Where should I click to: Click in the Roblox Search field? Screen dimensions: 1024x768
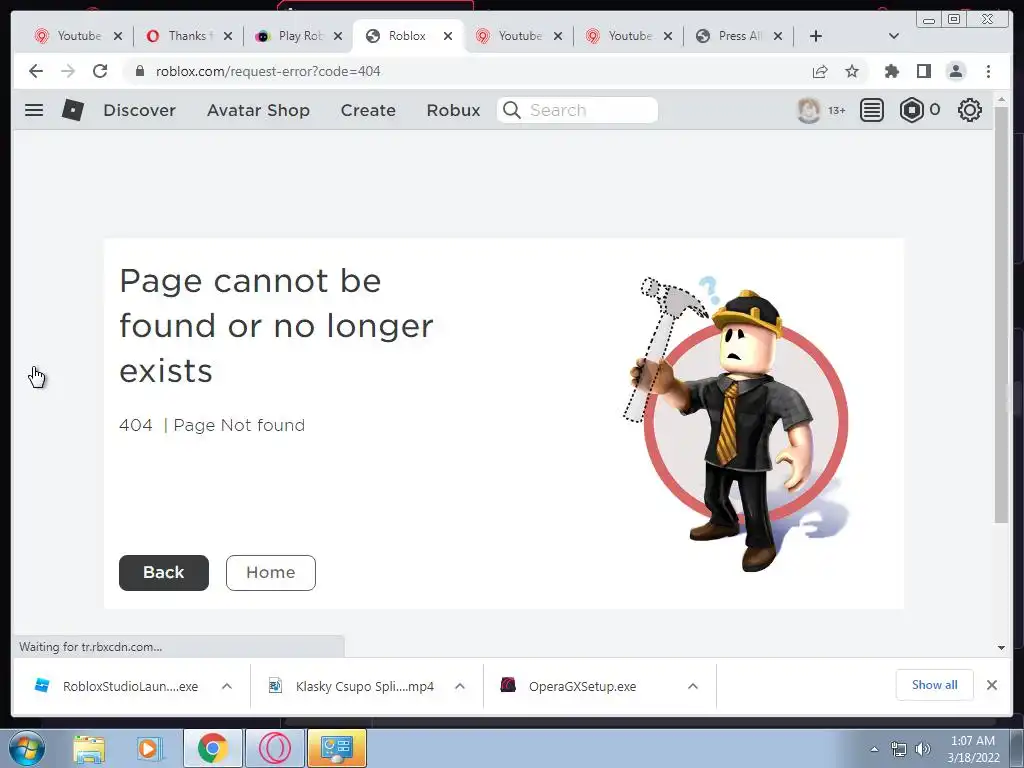pos(577,110)
